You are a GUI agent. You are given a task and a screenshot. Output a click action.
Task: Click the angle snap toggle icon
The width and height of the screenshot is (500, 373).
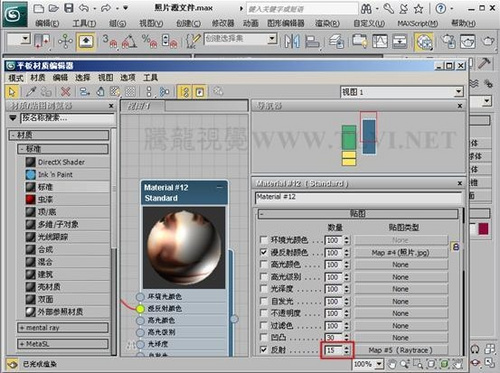tap(129, 42)
